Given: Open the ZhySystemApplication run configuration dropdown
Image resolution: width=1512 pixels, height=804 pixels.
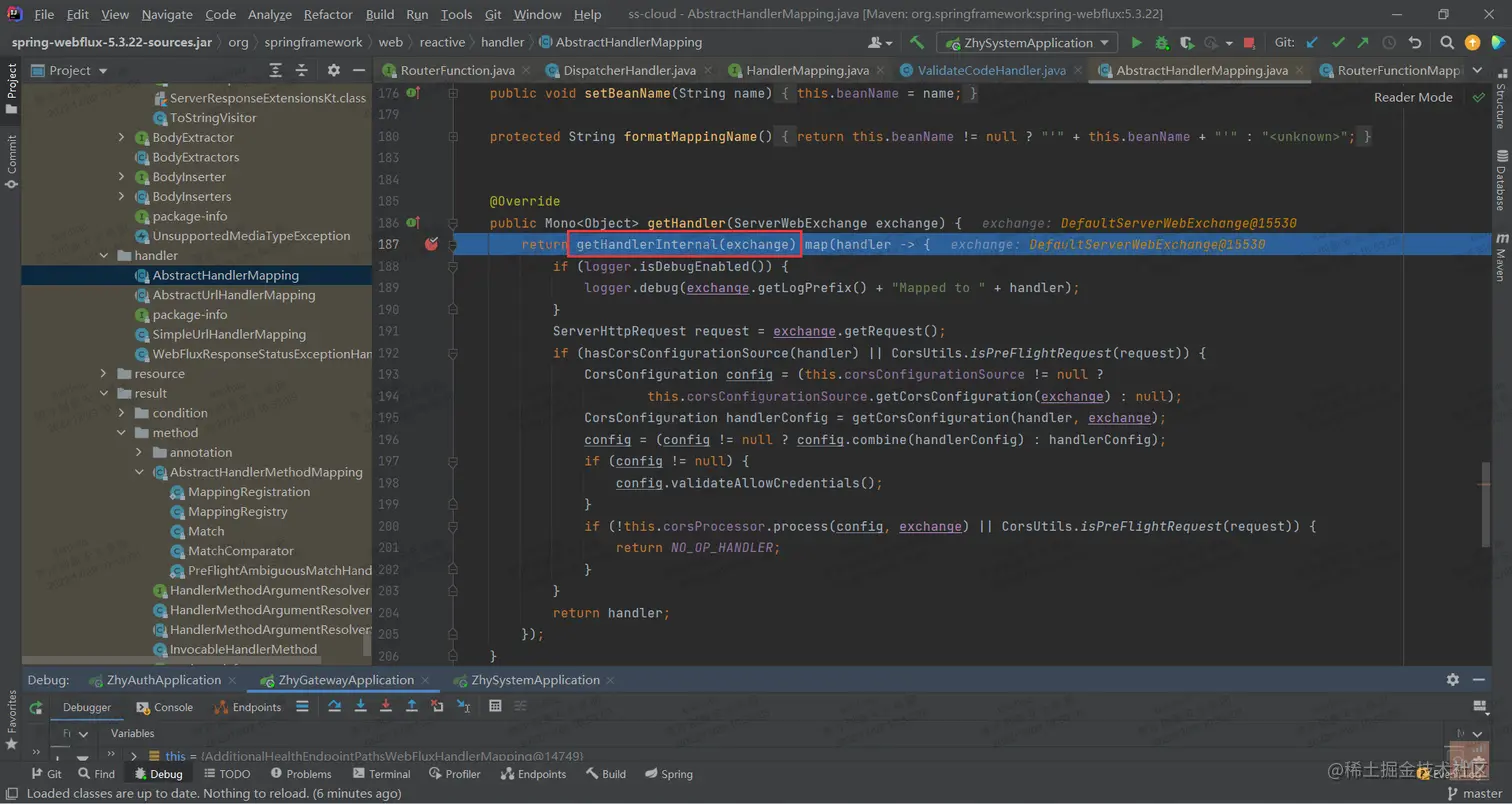Looking at the screenshot, I should coord(1027,43).
